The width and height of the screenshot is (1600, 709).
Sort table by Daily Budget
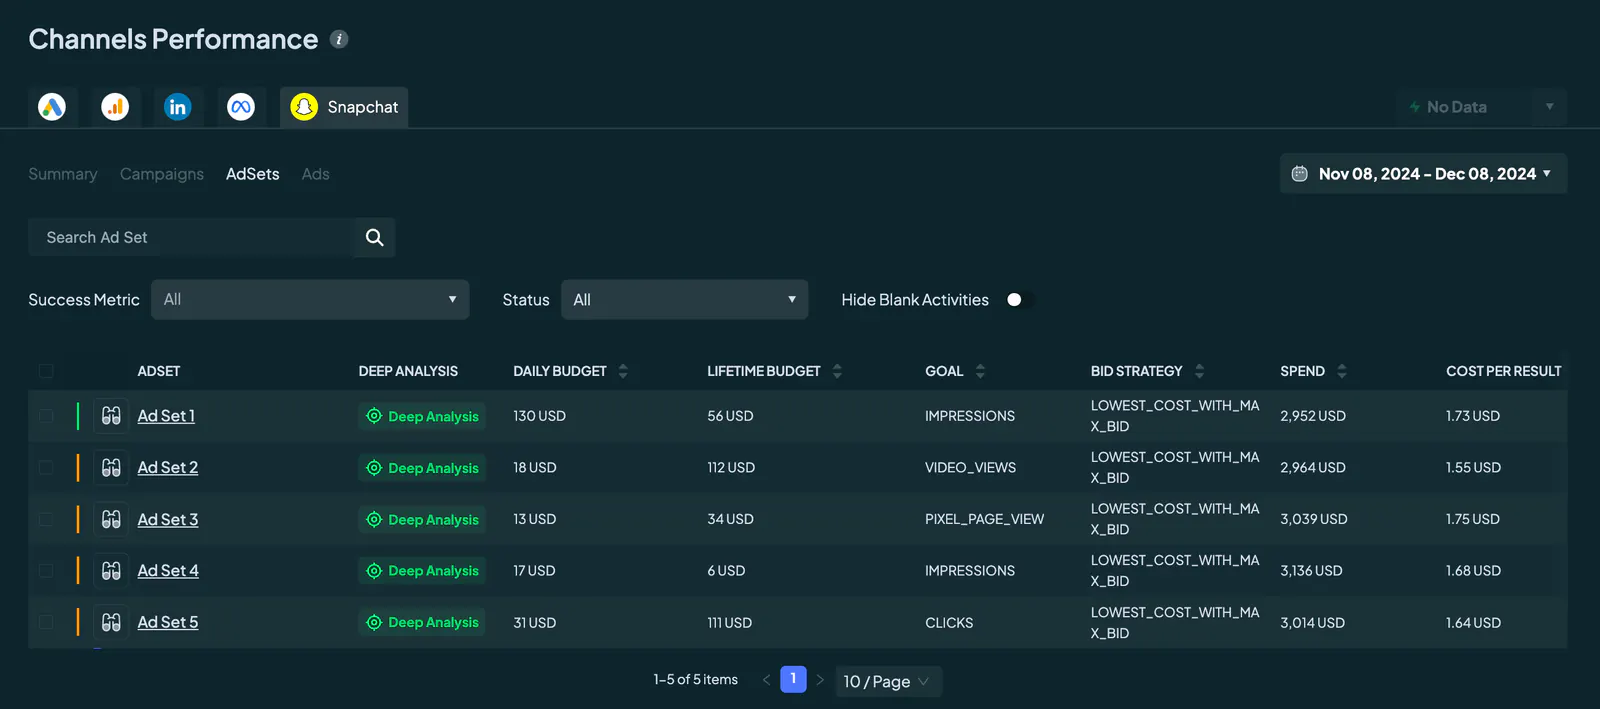pos(623,371)
